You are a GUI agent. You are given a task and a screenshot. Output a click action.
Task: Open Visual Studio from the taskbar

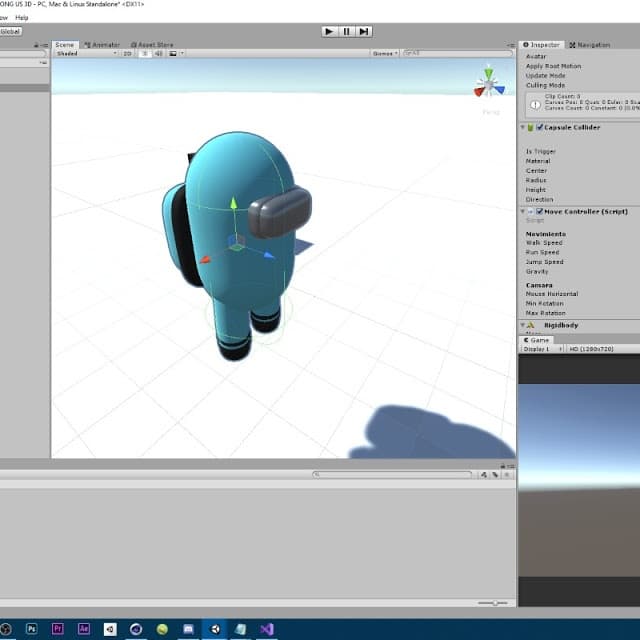[x=267, y=629]
